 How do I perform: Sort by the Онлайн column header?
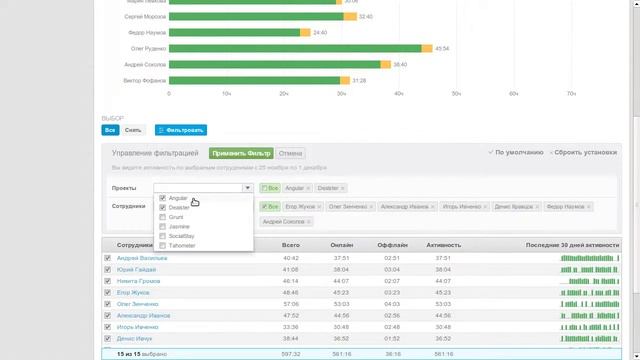point(342,245)
